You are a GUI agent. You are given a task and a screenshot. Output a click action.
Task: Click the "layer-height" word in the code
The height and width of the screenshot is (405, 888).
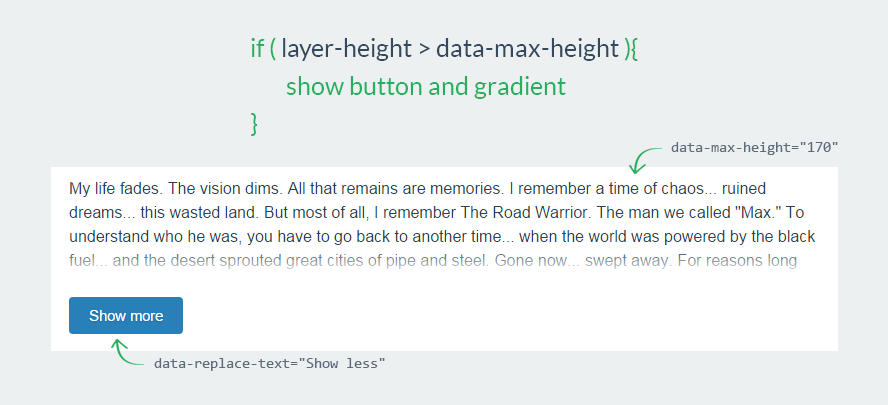pos(347,49)
